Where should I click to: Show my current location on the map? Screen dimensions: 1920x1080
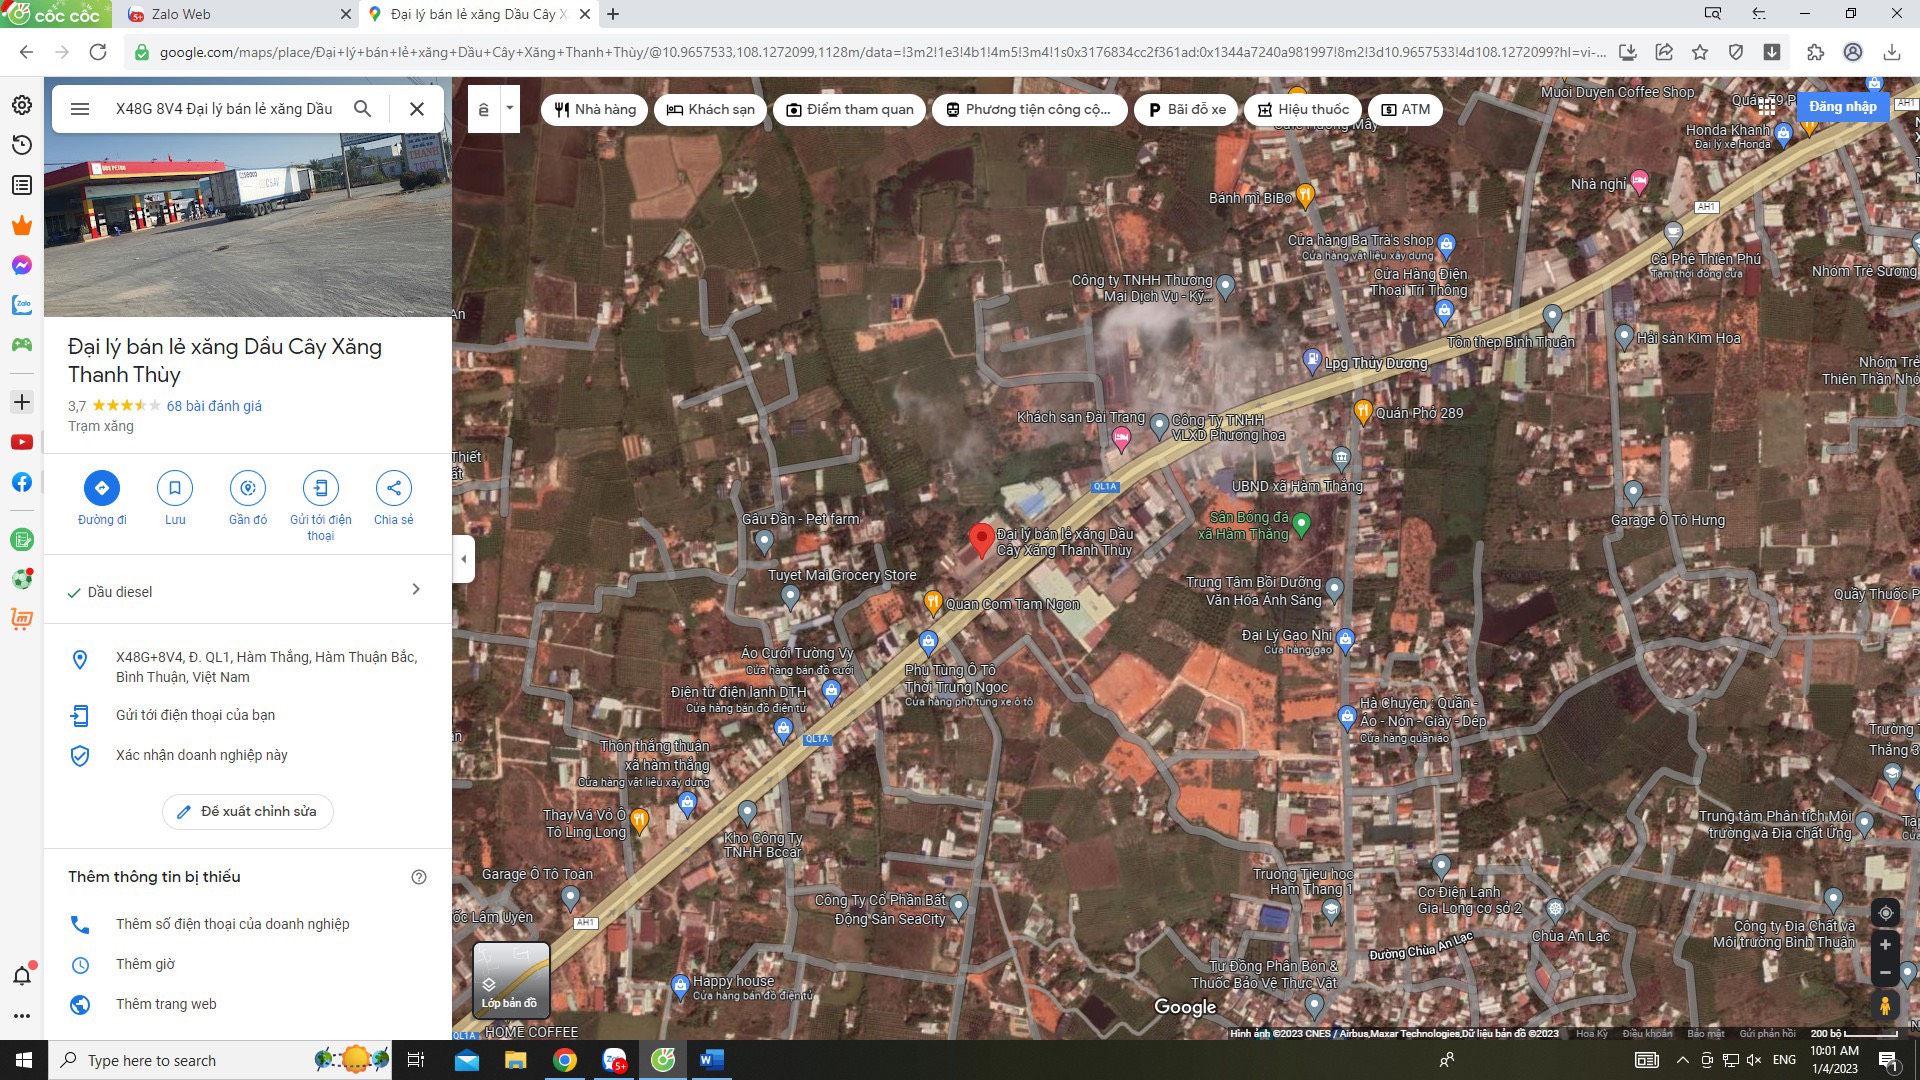pos(1885,913)
